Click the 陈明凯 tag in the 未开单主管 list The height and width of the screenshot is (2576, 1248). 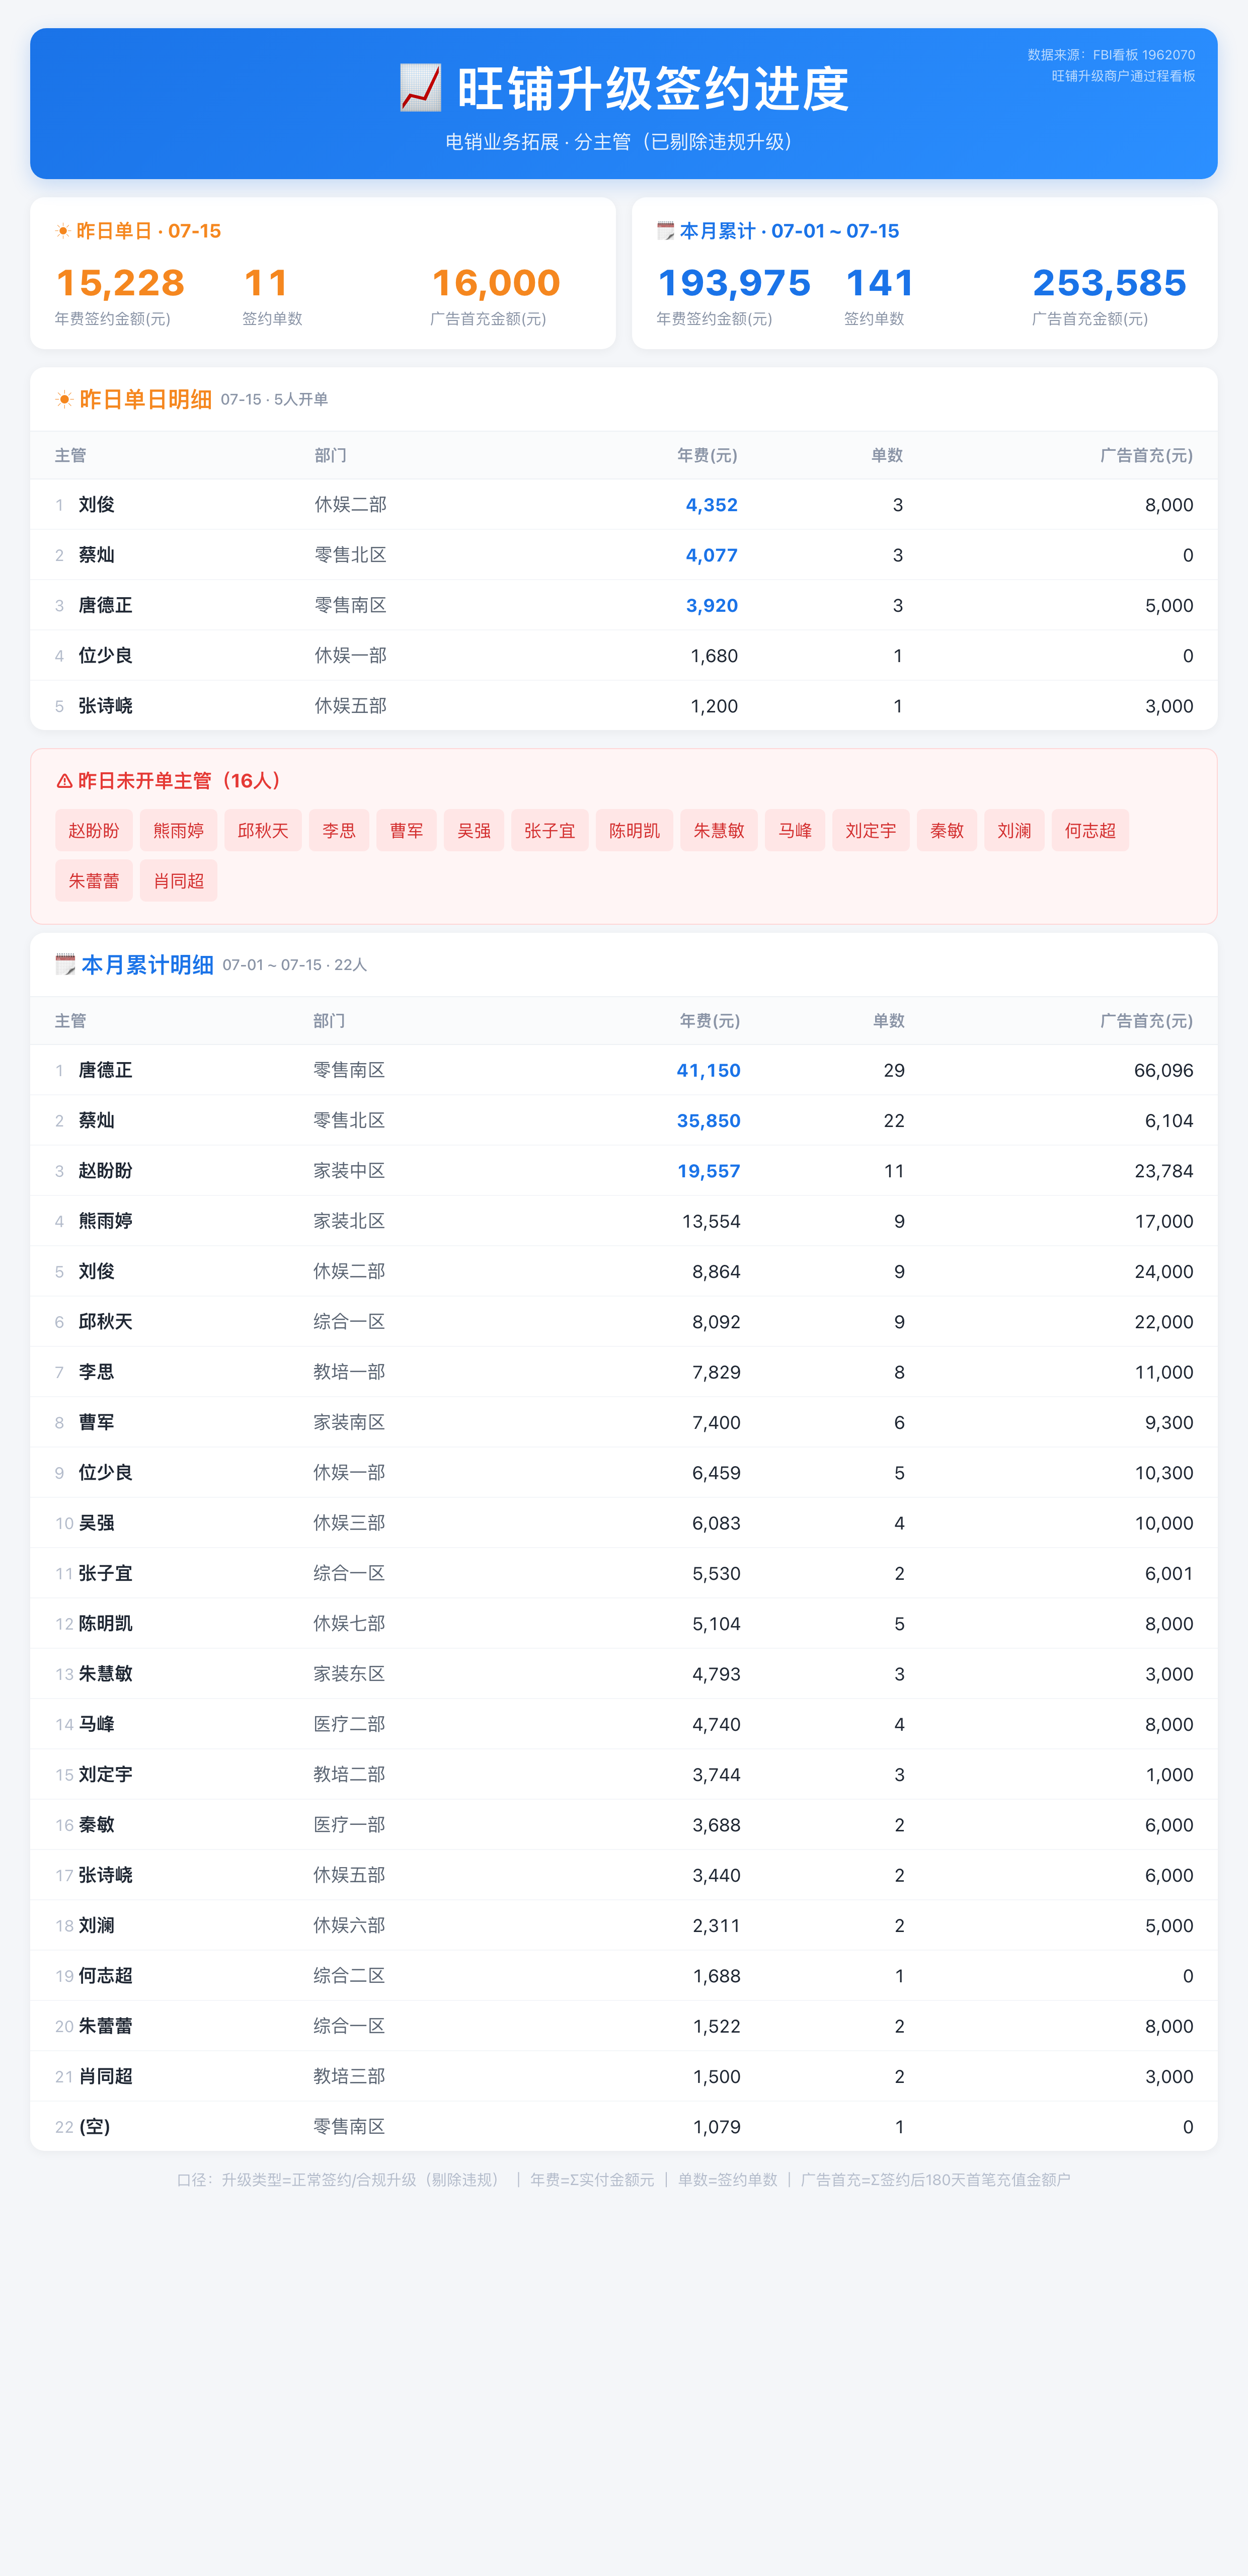pyautogui.click(x=634, y=831)
